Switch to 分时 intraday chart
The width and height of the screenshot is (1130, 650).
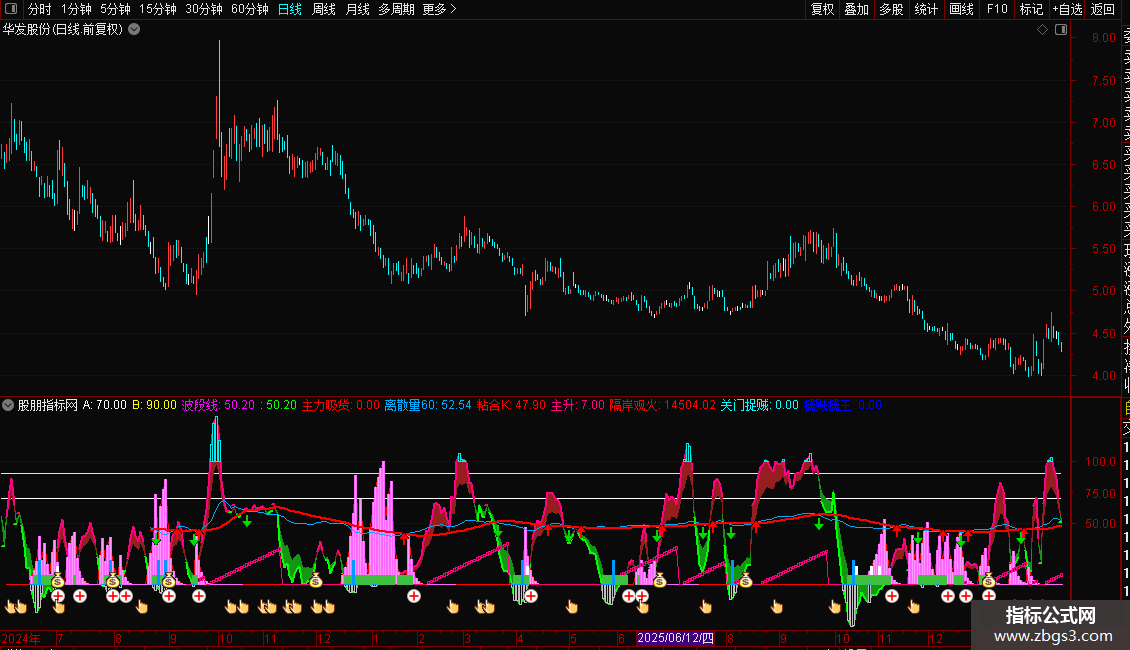point(40,9)
